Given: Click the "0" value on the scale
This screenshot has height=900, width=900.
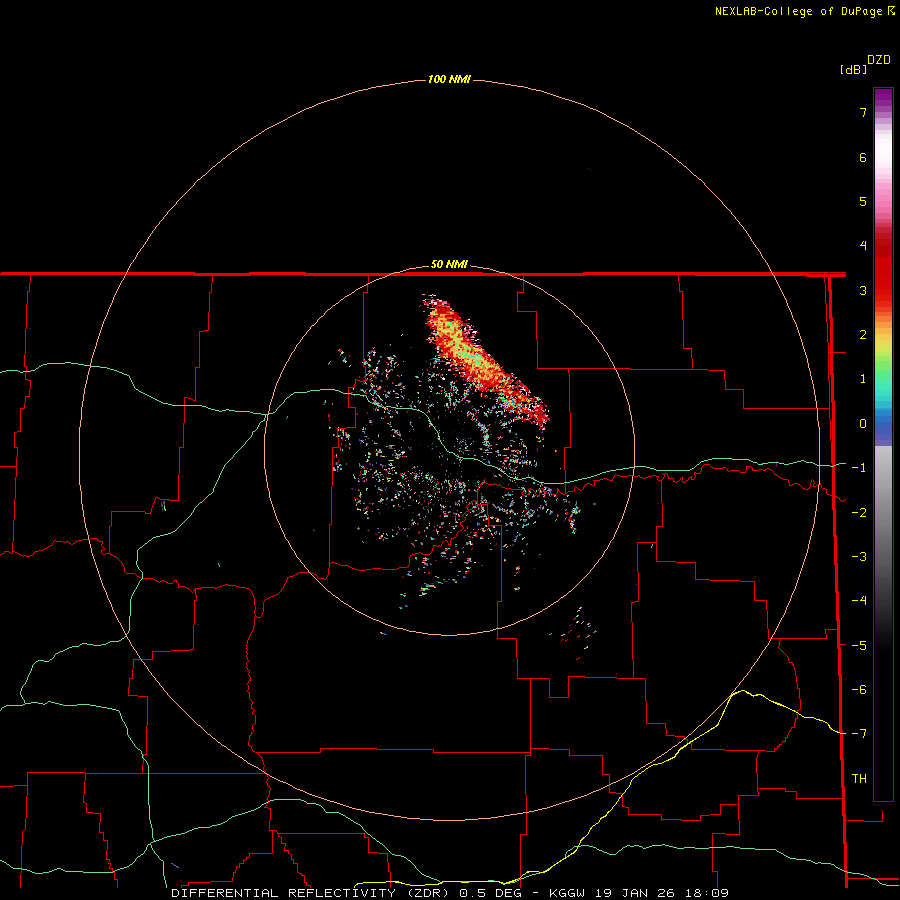Looking at the screenshot, I should [x=863, y=424].
